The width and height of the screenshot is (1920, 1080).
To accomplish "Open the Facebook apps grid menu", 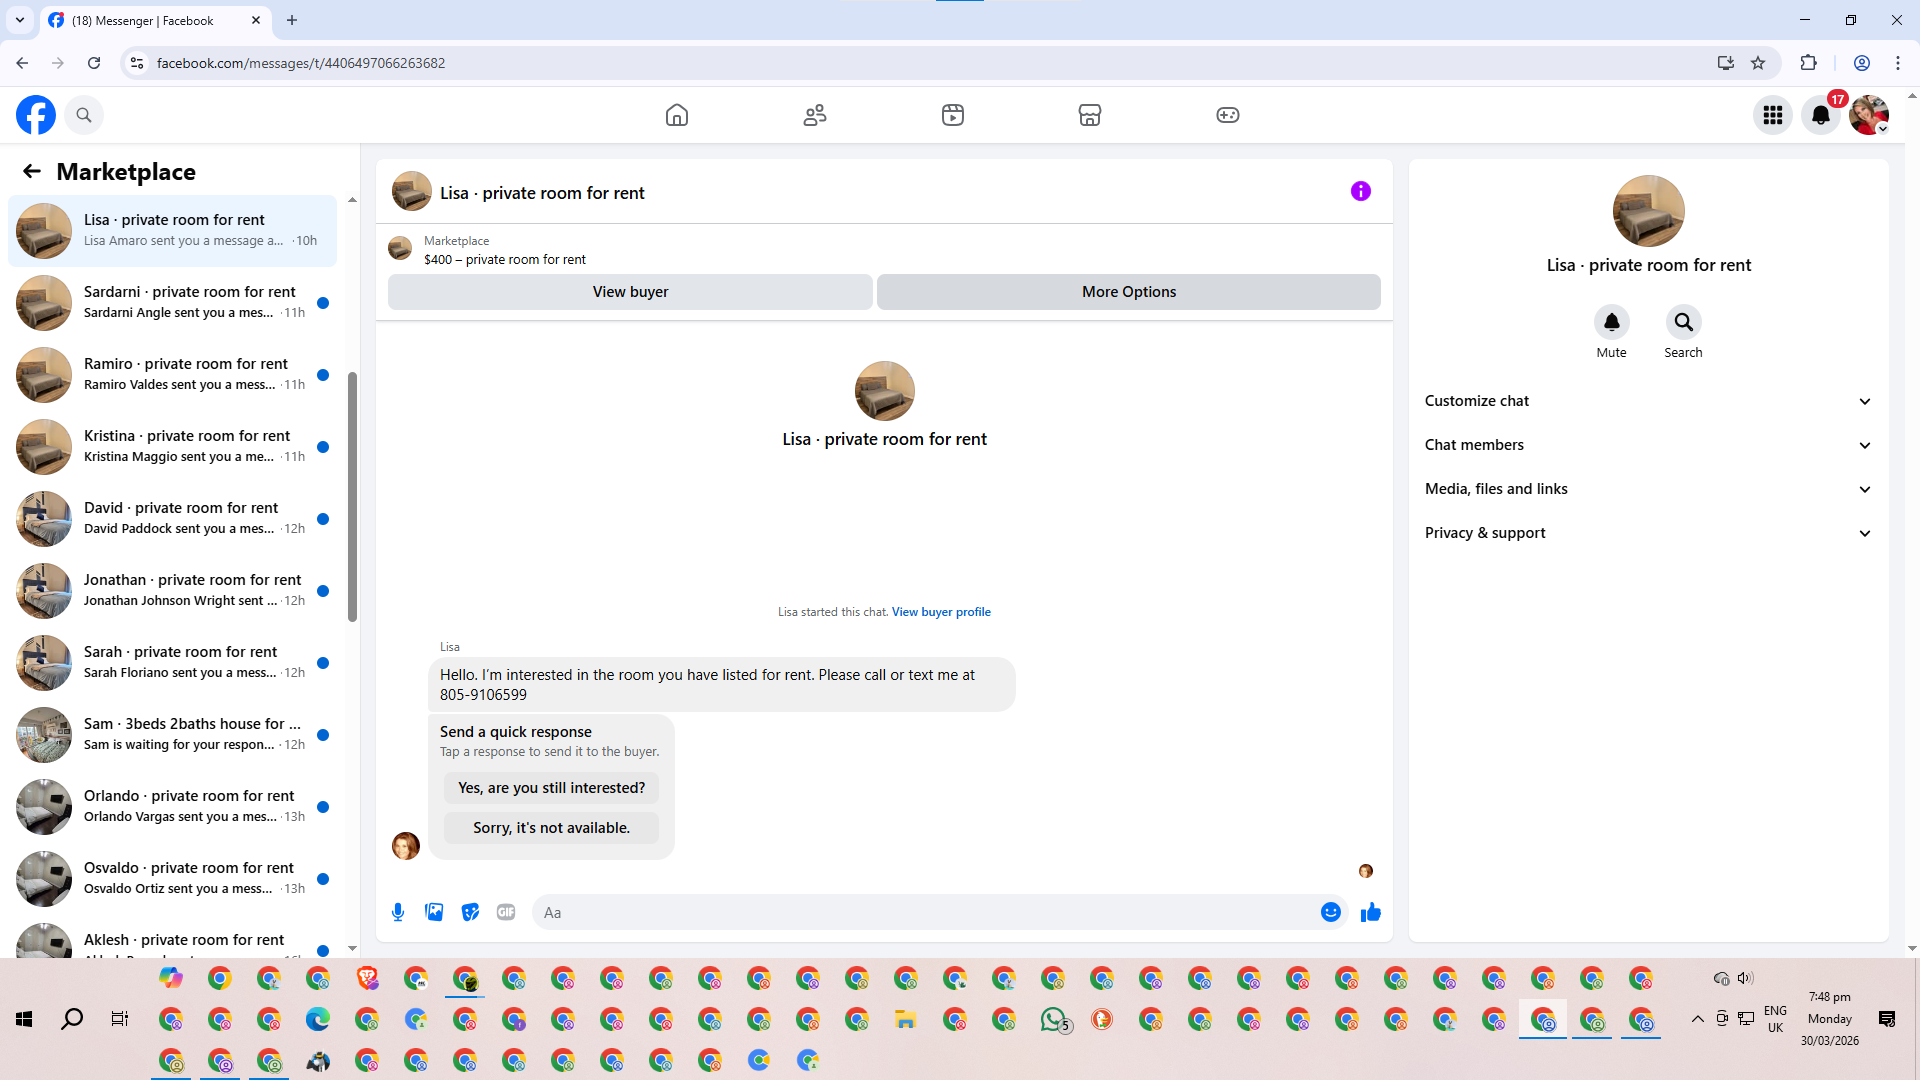I will pyautogui.click(x=1772, y=115).
